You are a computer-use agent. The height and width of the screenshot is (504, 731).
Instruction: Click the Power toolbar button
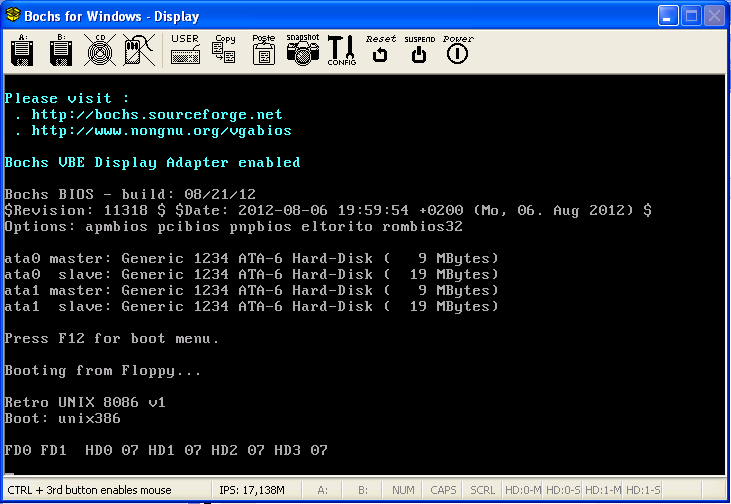pos(458,49)
